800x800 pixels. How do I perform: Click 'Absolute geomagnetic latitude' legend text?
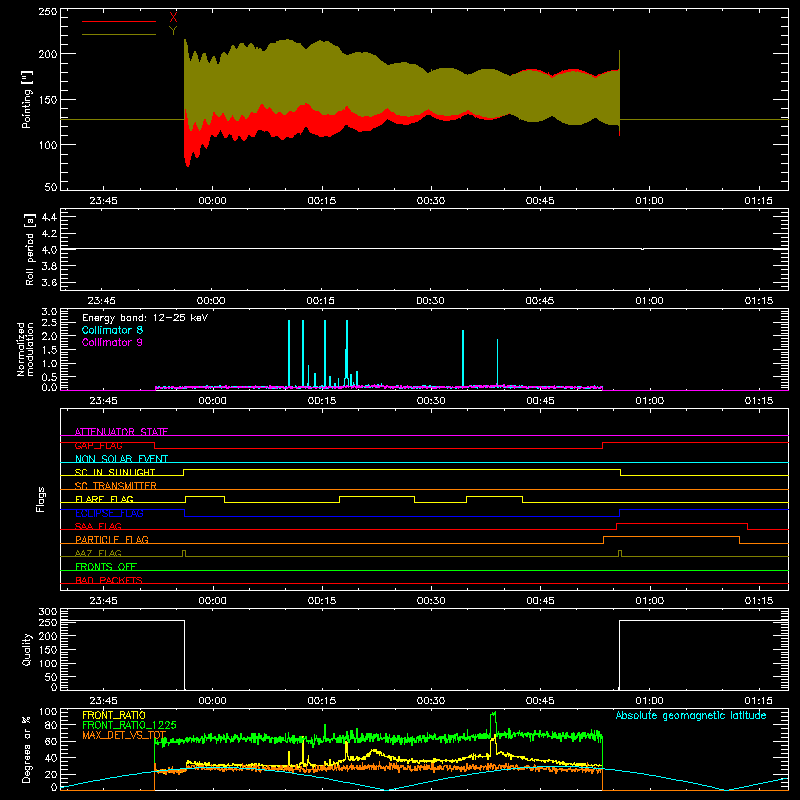pyautogui.click(x=691, y=715)
